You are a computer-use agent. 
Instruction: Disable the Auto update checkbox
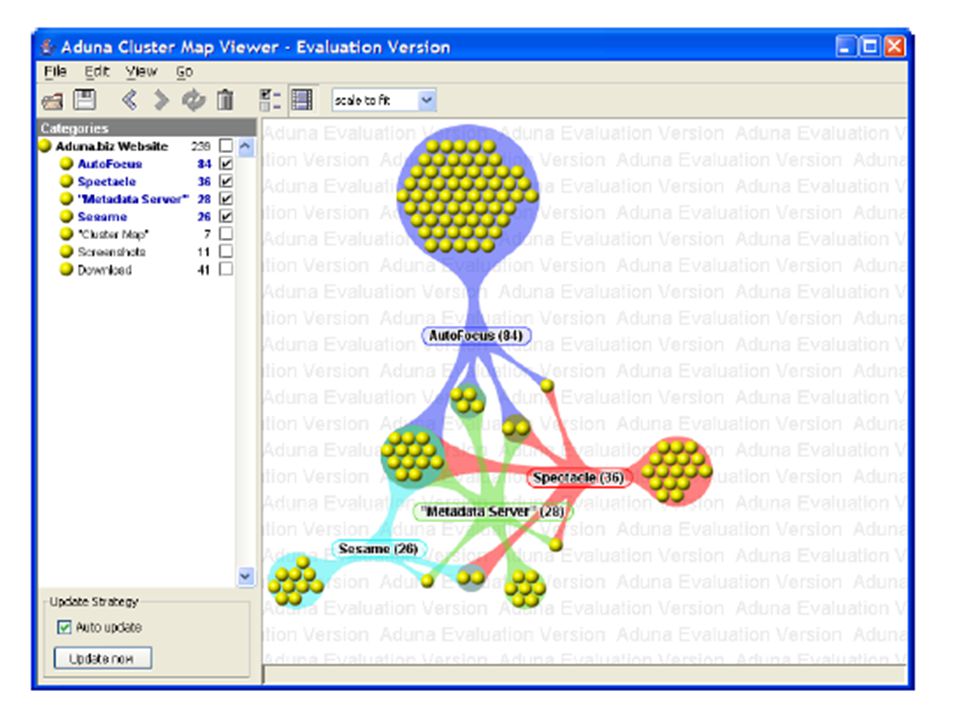click(64, 627)
